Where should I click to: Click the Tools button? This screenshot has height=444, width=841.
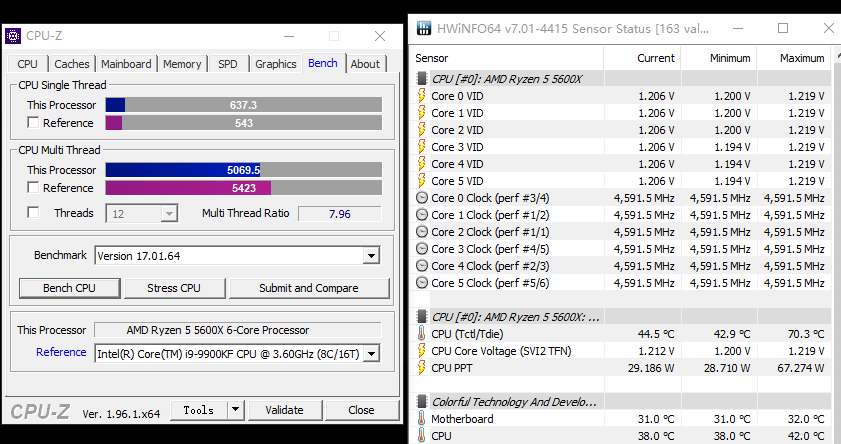point(199,410)
